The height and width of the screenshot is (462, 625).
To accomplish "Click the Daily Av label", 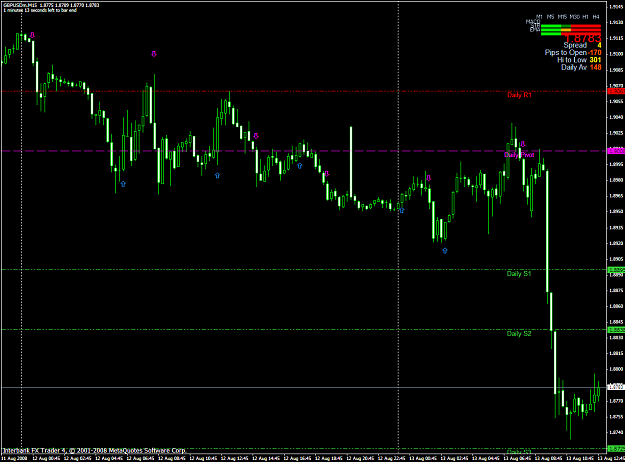I will [574, 67].
